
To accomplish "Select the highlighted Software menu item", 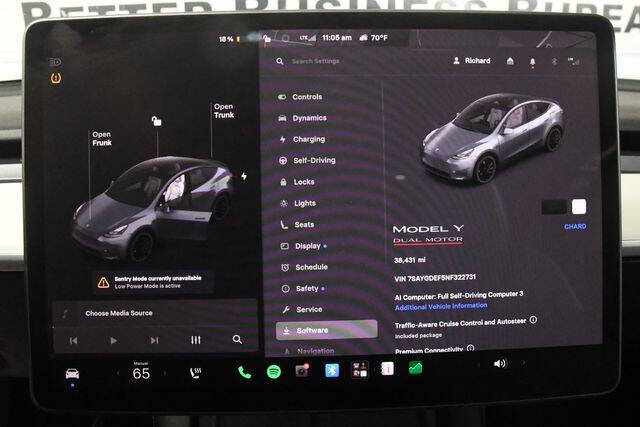I will [x=326, y=330].
